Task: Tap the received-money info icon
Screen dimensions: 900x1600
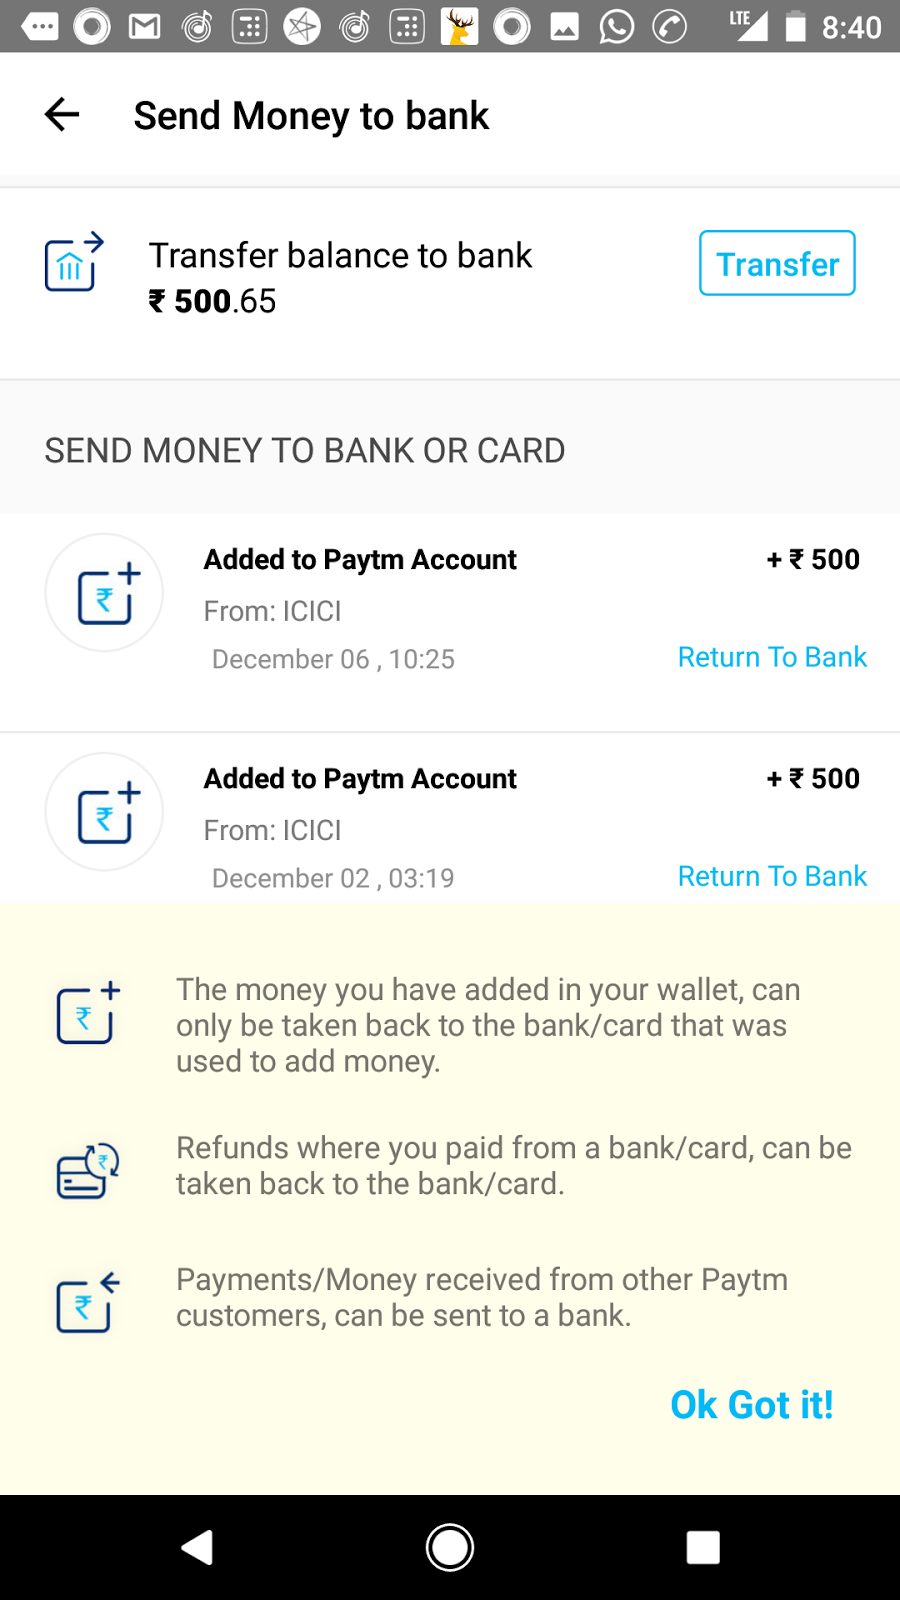Action: [x=88, y=1302]
